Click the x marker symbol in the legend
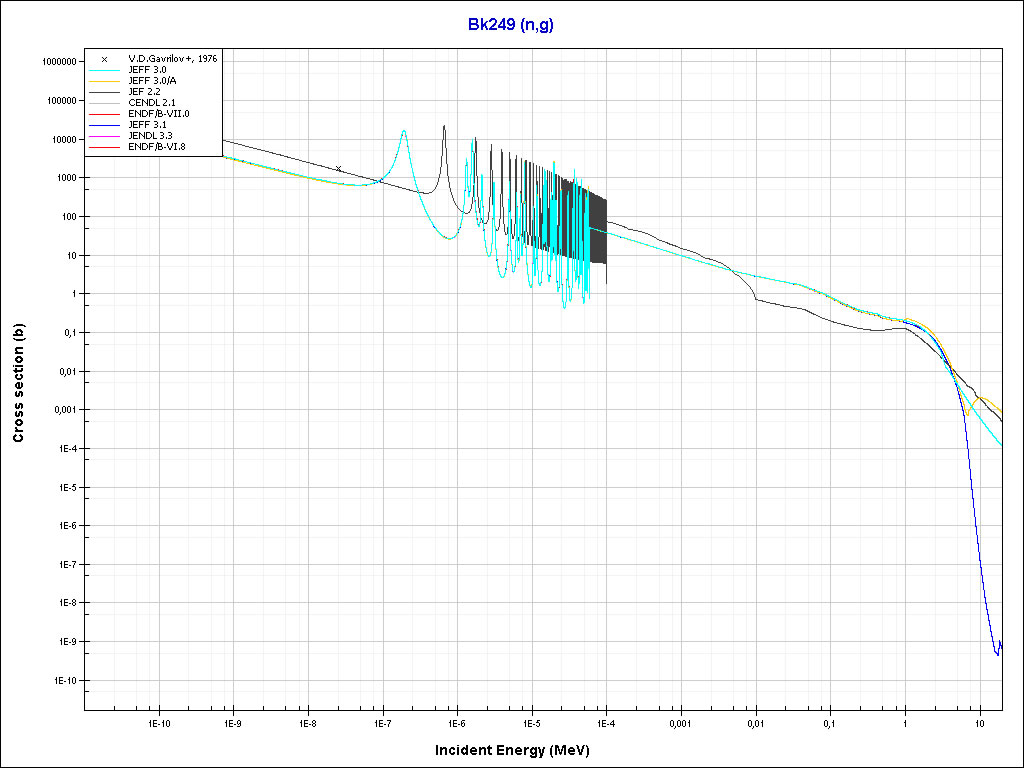The width and height of the screenshot is (1024, 768). click(x=104, y=59)
